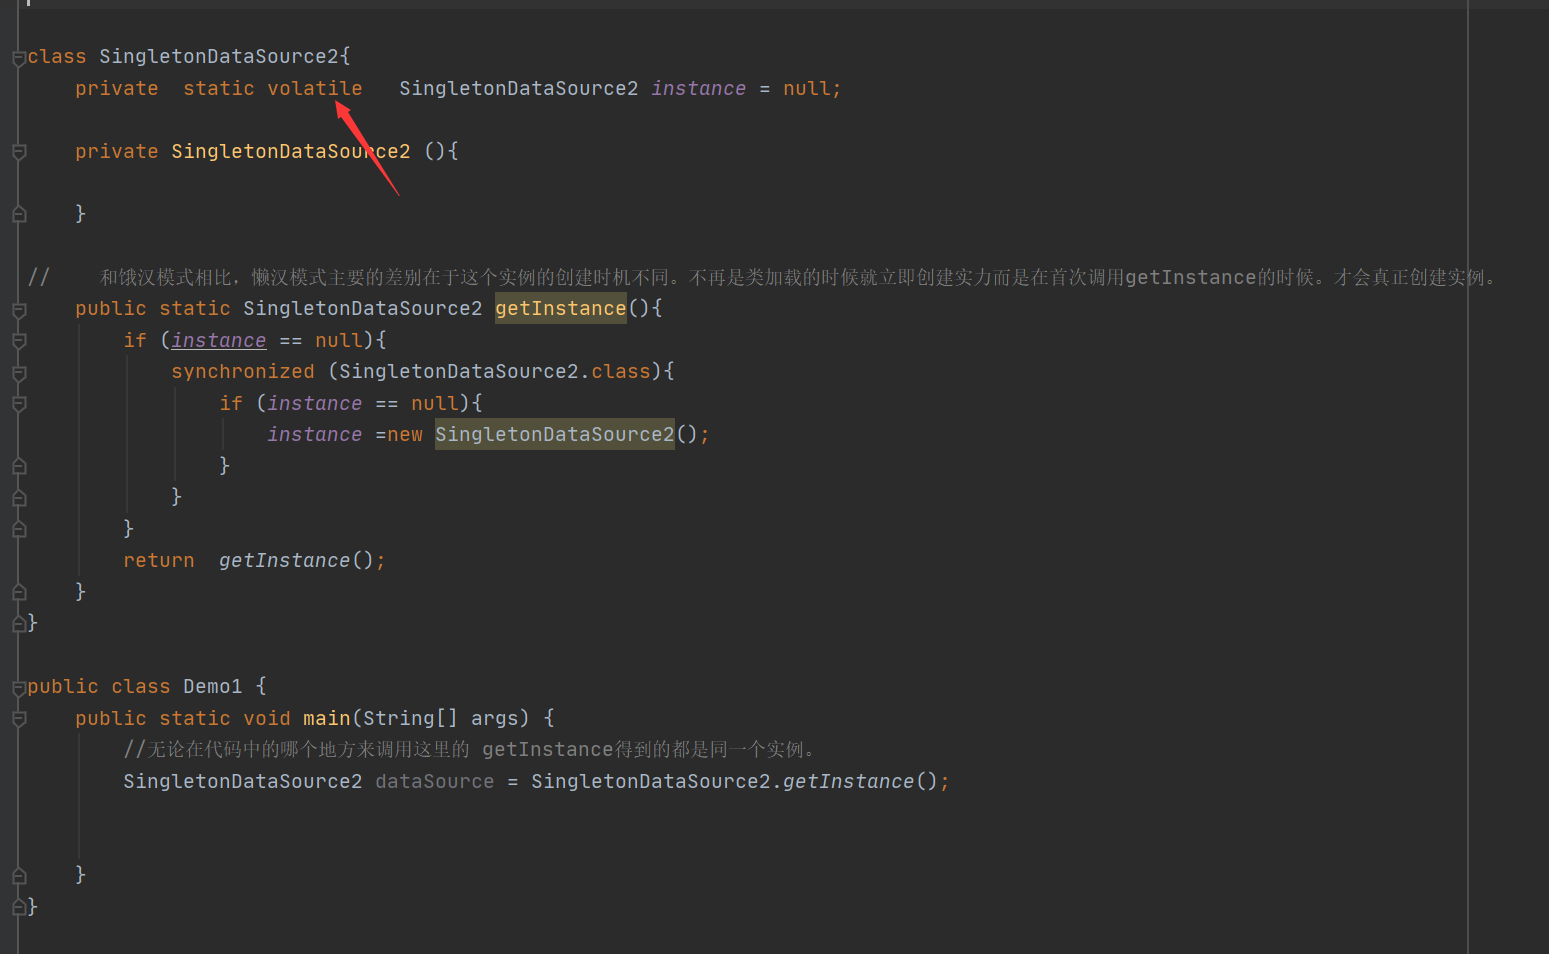Click the highlighted SingletonDataSource2 after new

click(555, 434)
